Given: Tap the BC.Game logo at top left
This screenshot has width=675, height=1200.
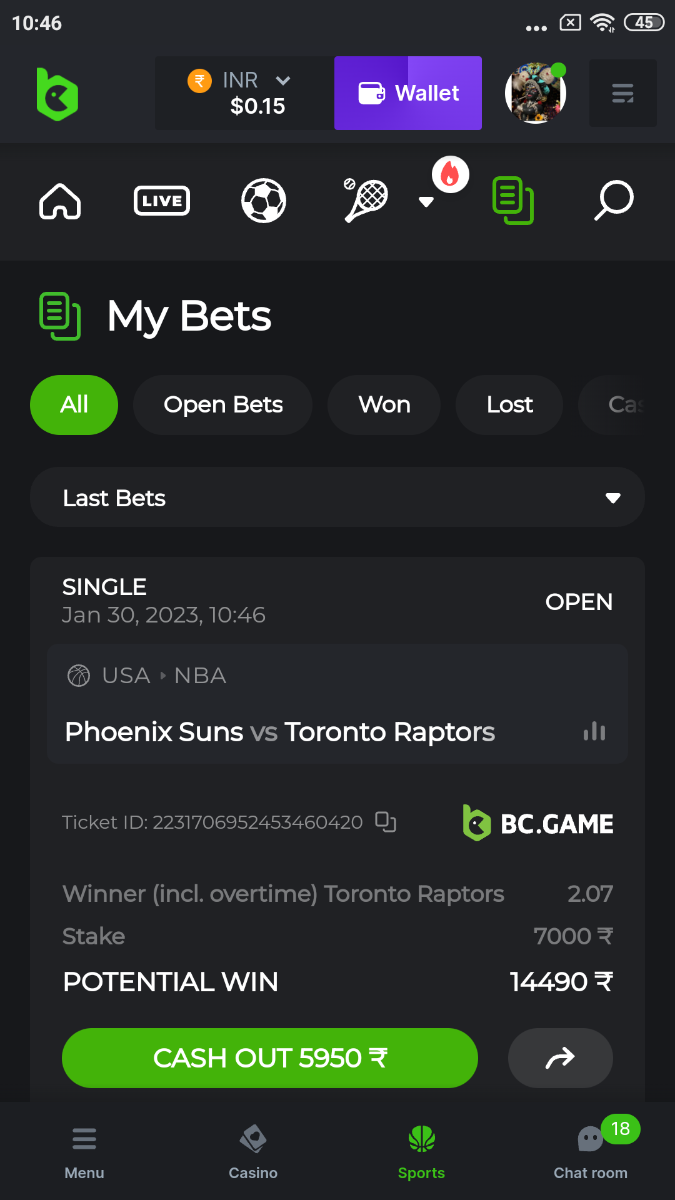Looking at the screenshot, I should click(x=57, y=94).
